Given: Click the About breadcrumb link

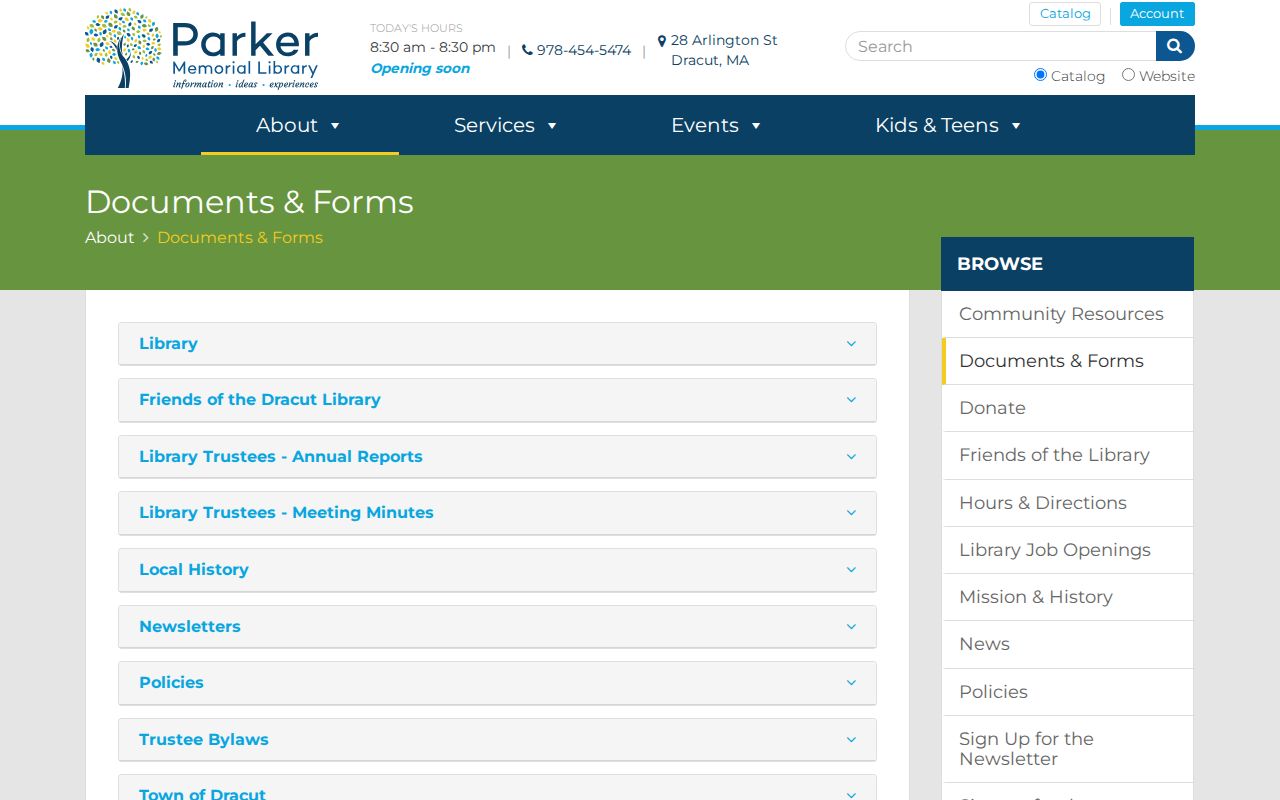Looking at the screenshot, I should (x=109, y=237).
